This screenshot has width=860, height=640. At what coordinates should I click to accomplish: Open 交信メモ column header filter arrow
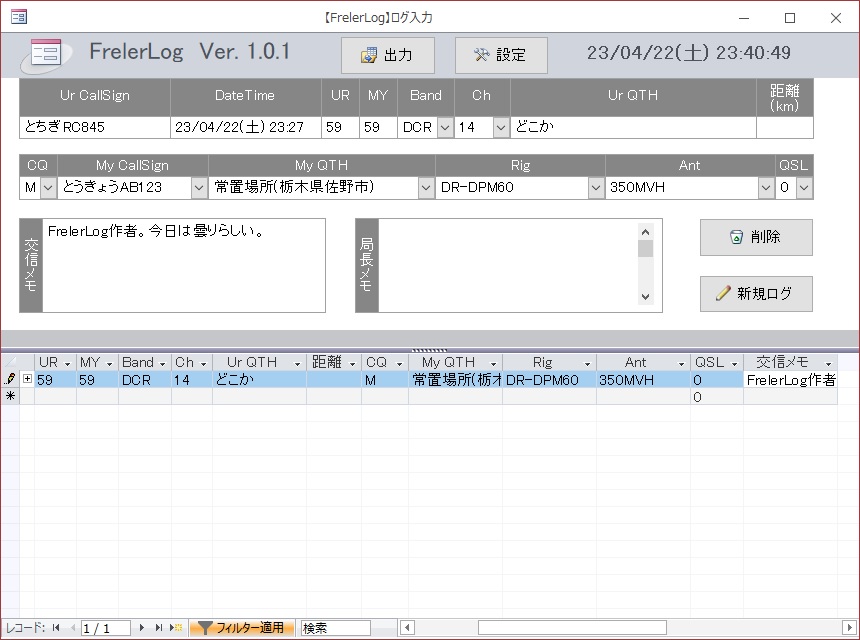[x=828, y=364]
